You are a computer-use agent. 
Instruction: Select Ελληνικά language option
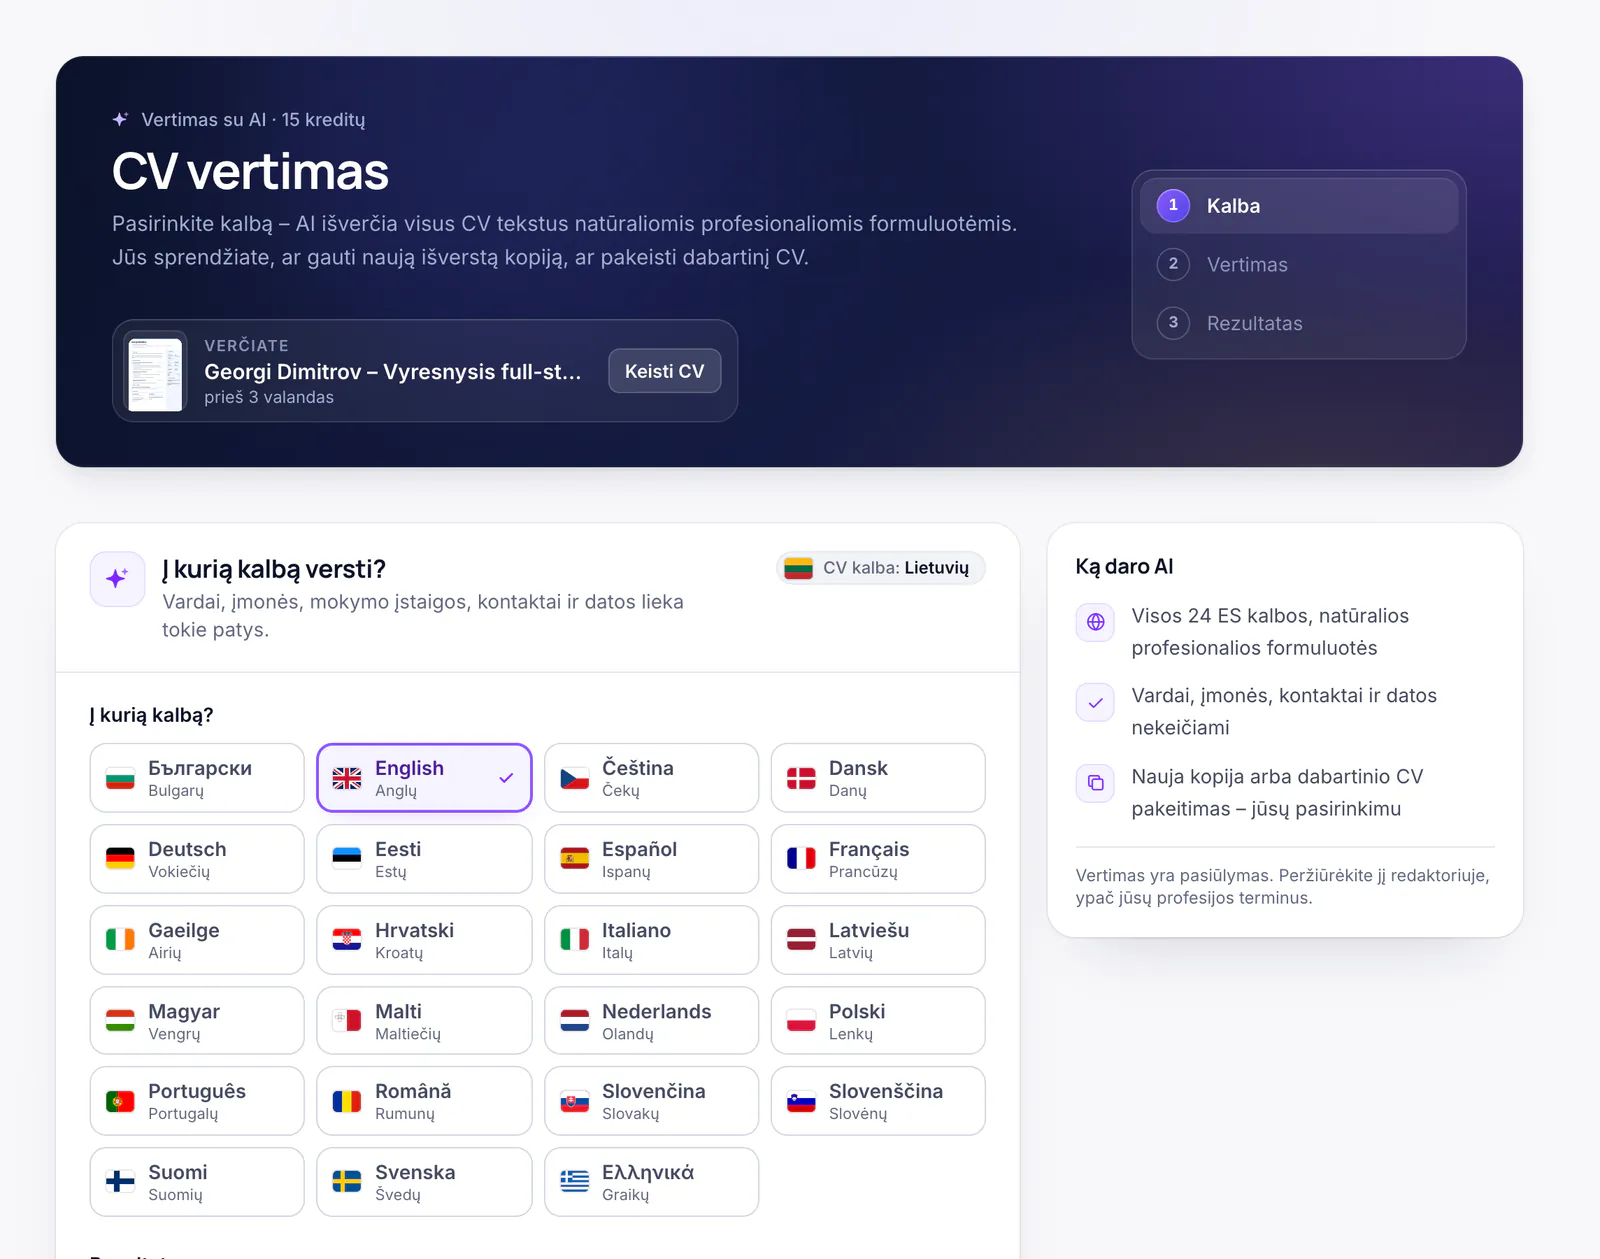coord(651,1182)
